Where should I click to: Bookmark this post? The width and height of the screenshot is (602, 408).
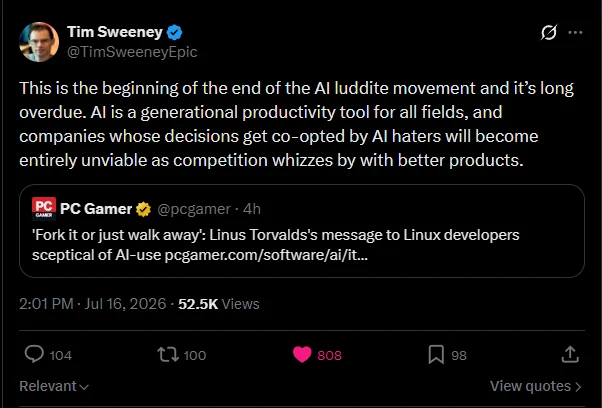tap(436, 354)
